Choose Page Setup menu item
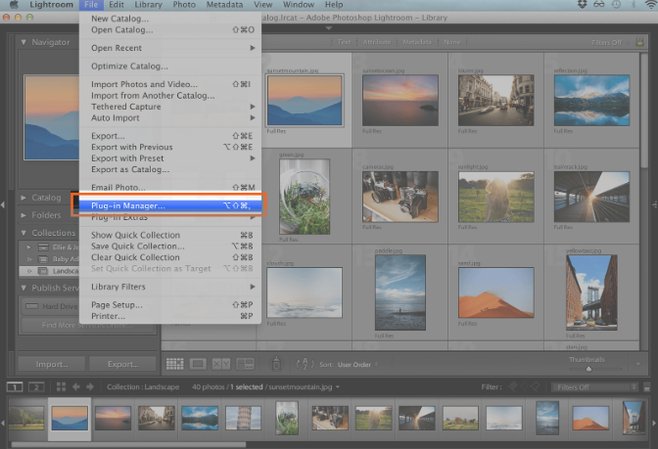Viewport: 658px width, 449px height. [x=170, y=305]
